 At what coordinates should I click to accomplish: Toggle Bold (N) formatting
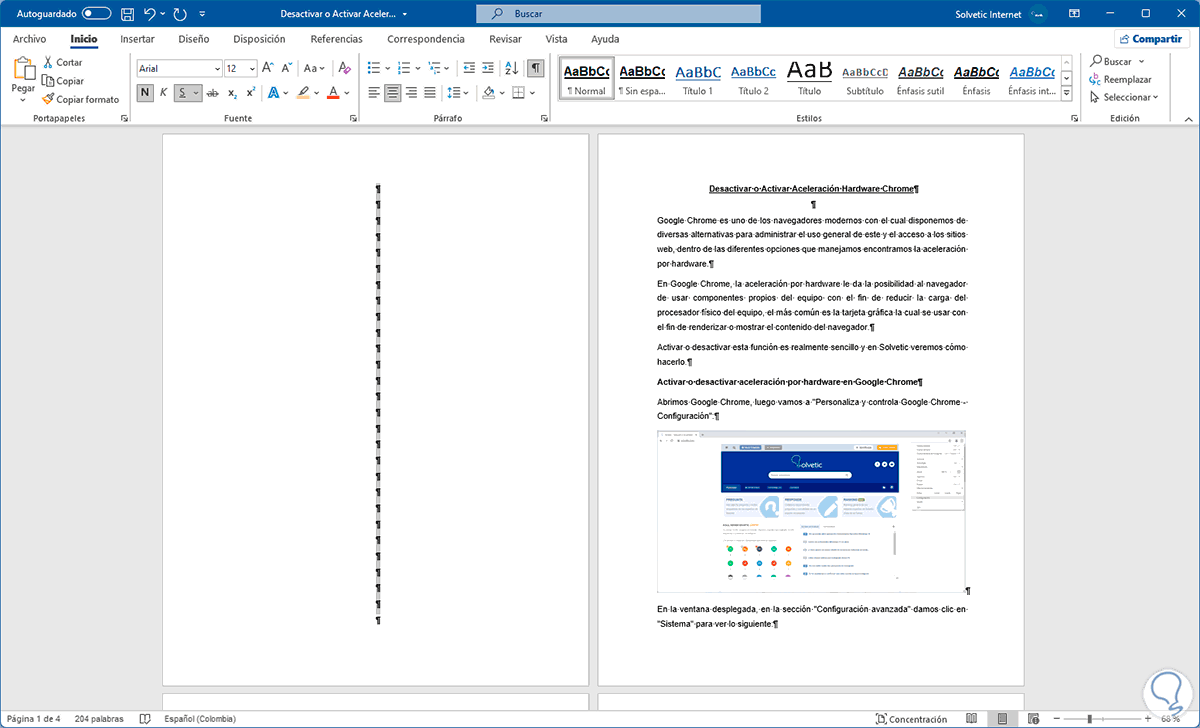point(145,93)
